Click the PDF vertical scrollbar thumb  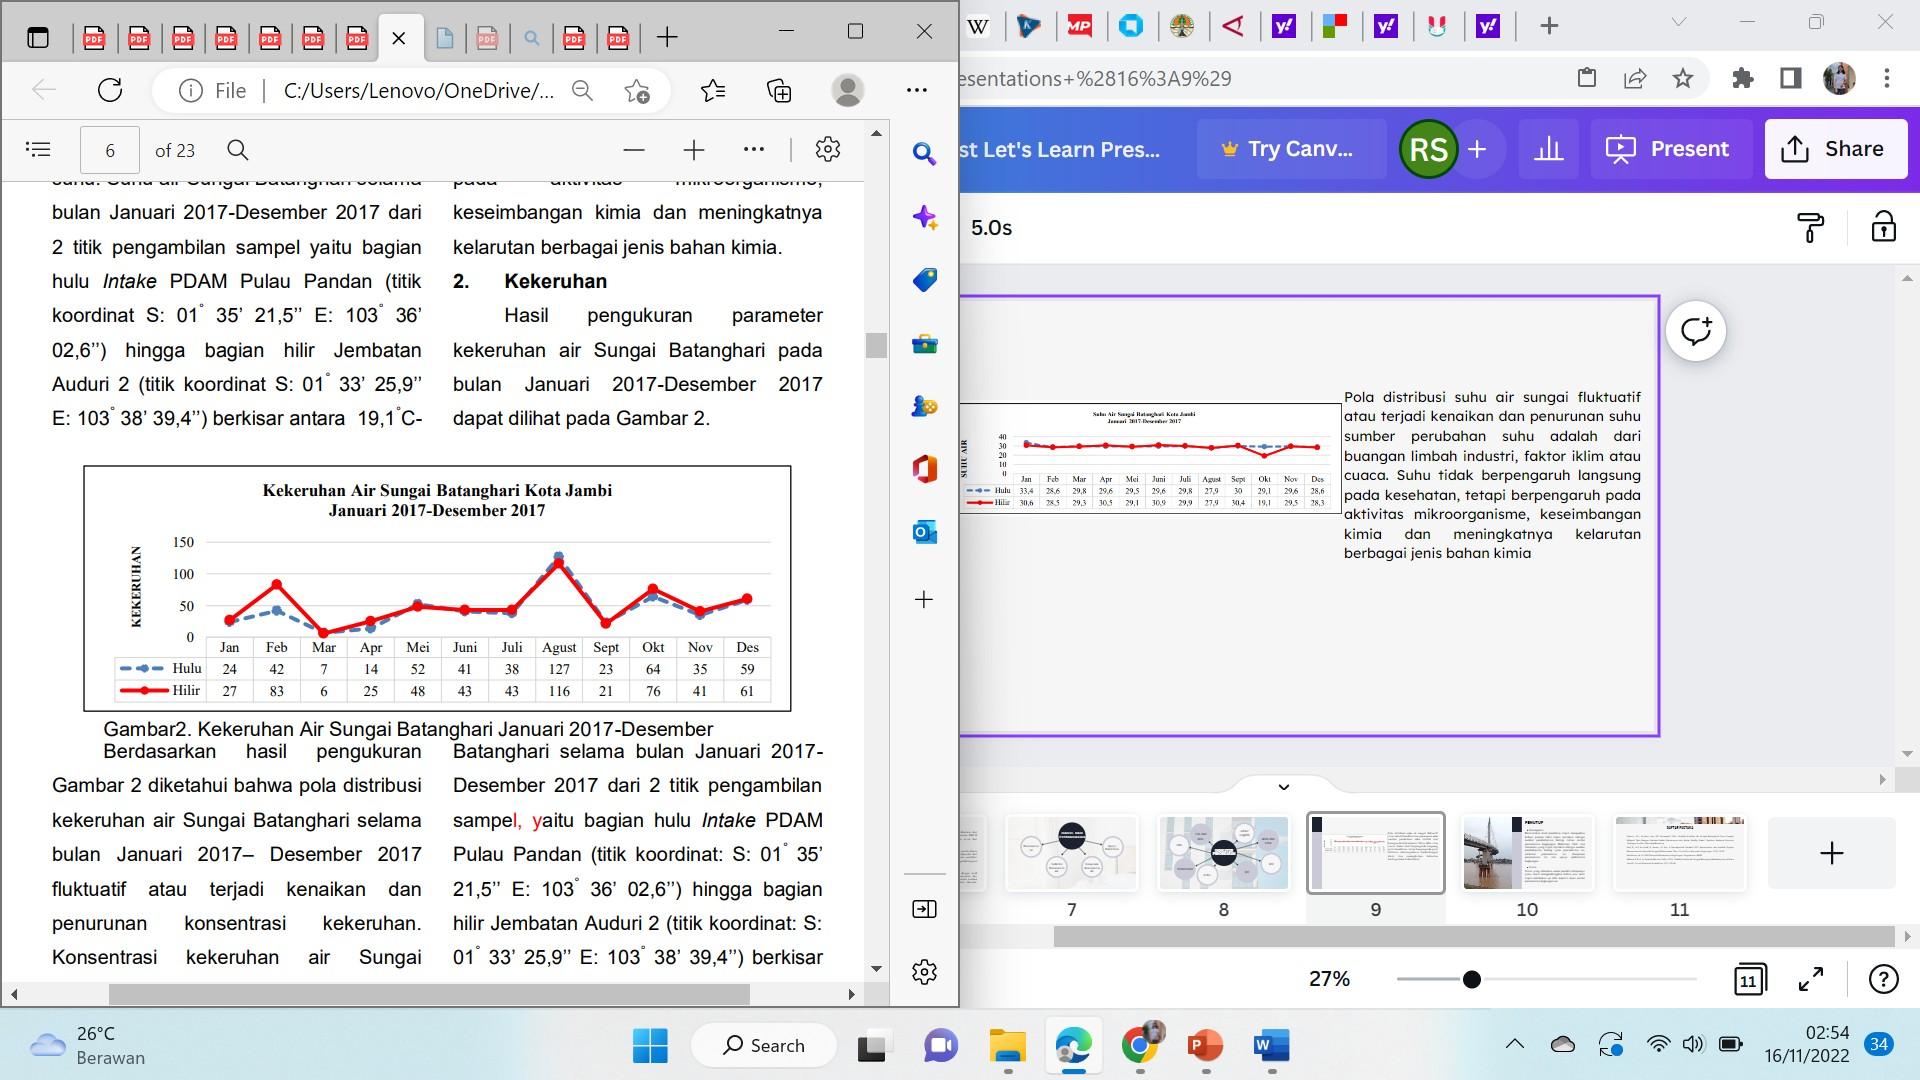click(877, 345)
